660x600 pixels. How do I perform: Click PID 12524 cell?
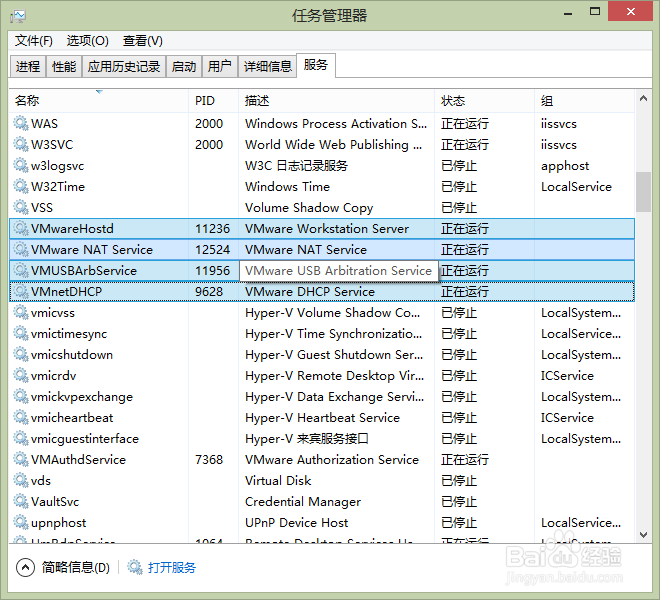[213, 249]
